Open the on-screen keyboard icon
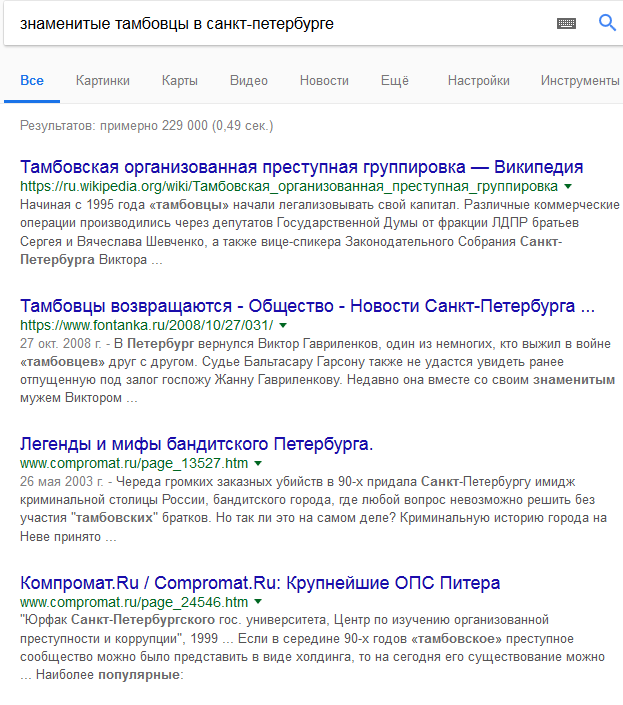The width and height of the screenshot is (623, 705). [566, 23]
